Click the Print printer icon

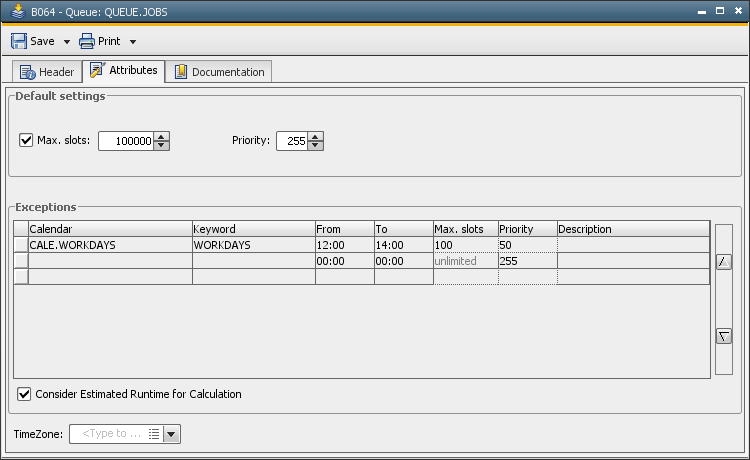(x=87, y=41)
